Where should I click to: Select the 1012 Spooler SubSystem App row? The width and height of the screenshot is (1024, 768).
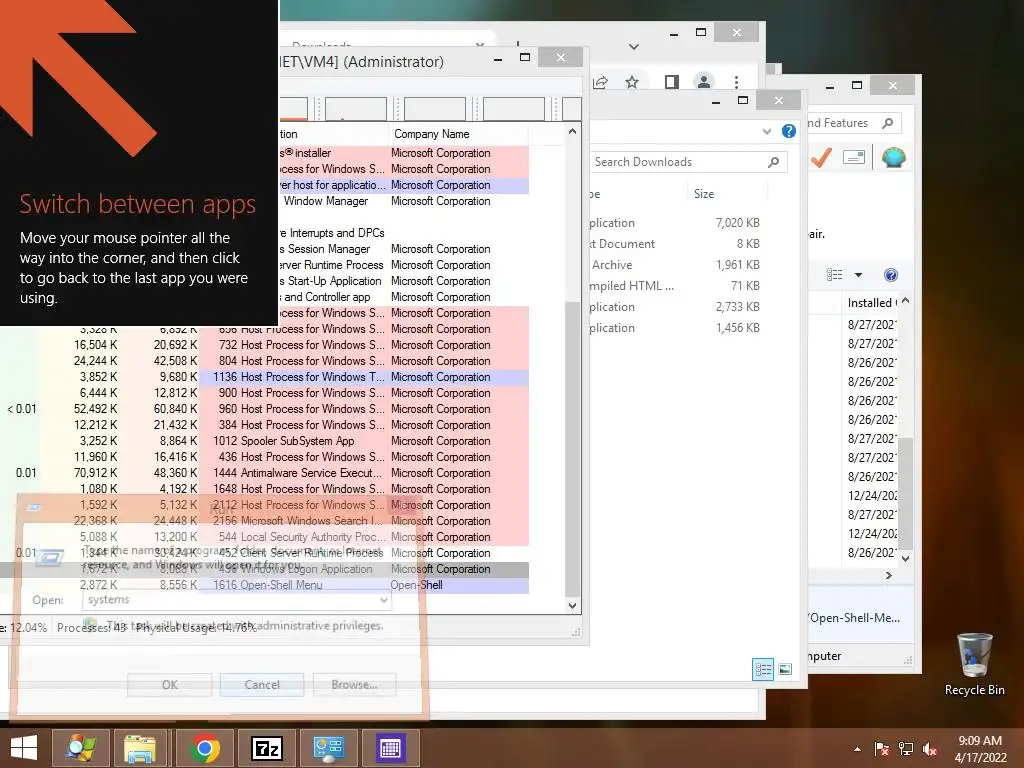point(264,441)
